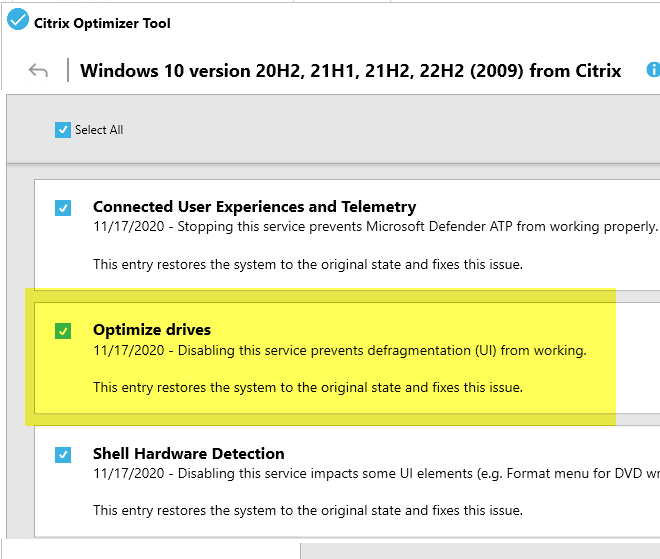Click the Select All label
Viewport: 660px width, 559px height.
pyautogui.click(x=99, y=130)
